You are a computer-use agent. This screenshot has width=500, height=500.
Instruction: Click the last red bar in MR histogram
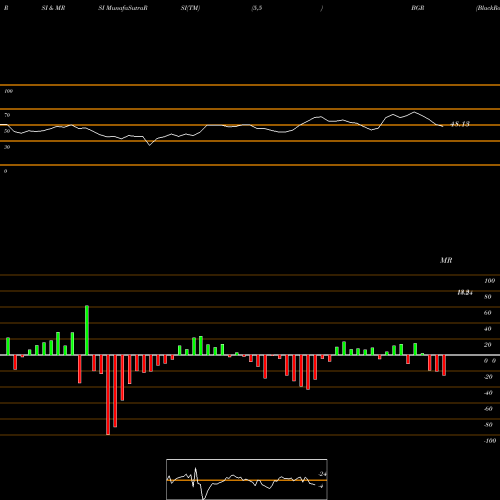pos(444,365)
